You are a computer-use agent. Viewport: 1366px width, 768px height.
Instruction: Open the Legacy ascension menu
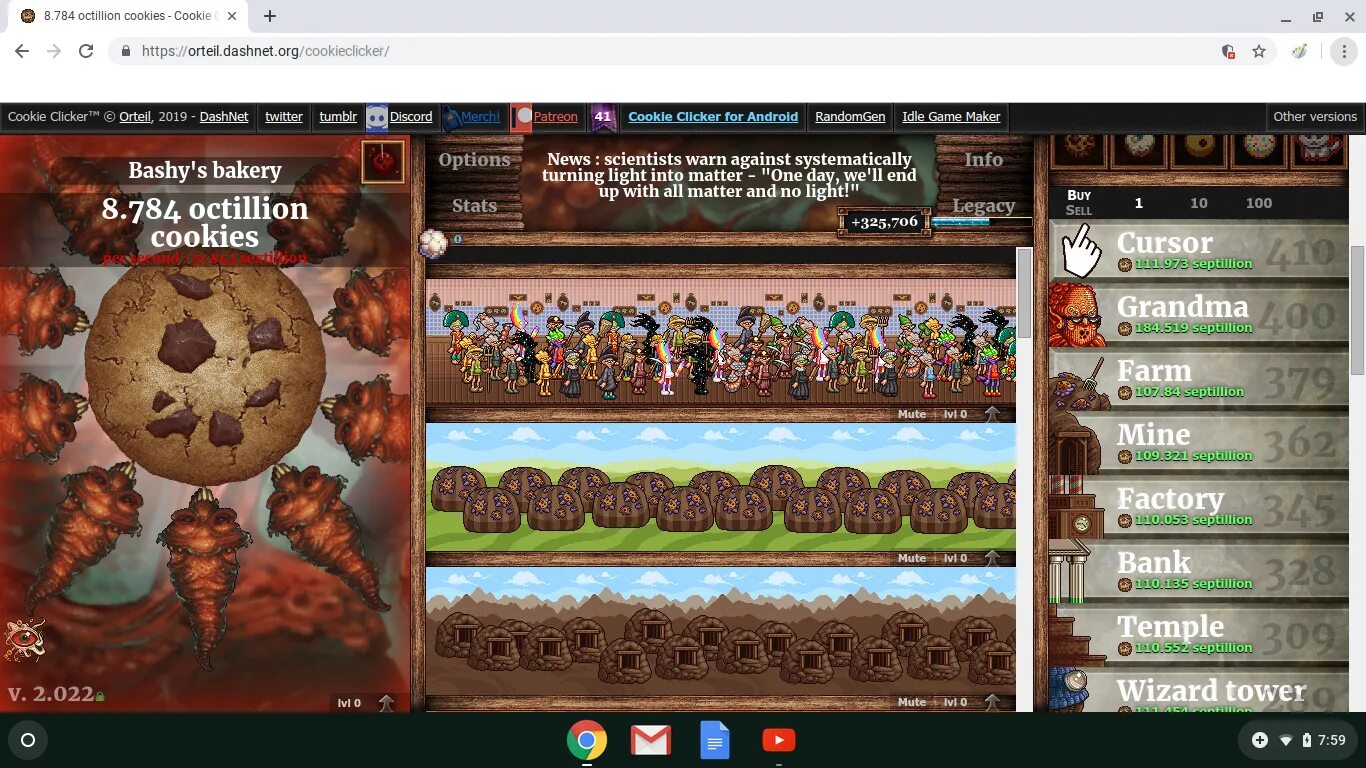click(x=984, y=206)
